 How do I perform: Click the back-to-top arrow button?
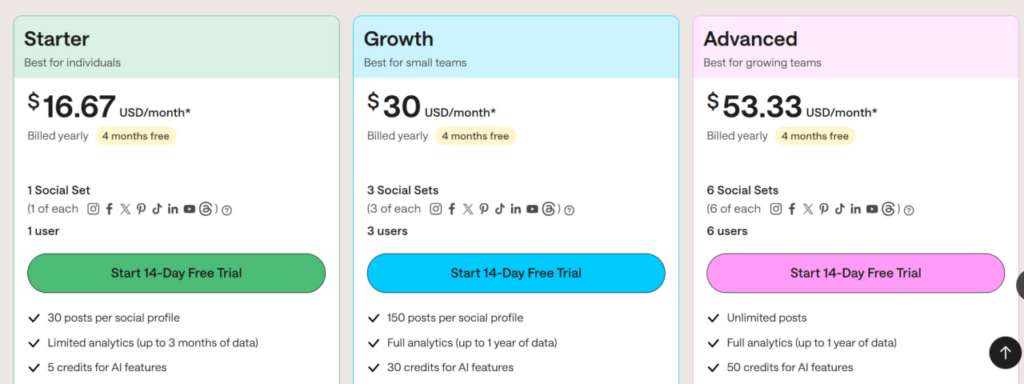(x=1005, y=353)
